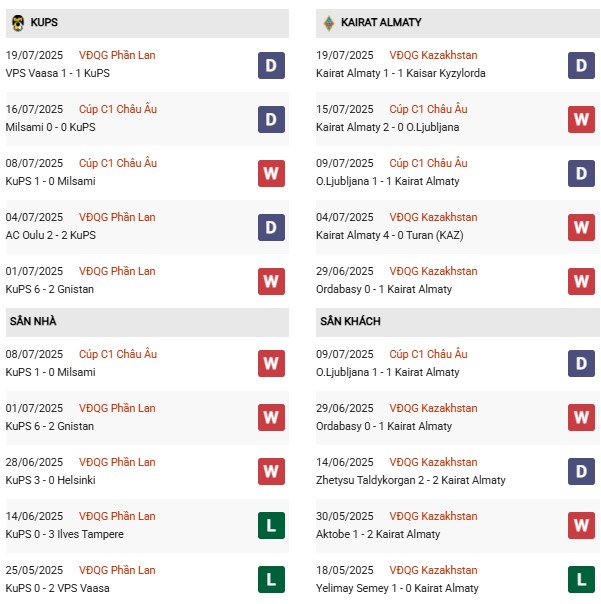This screenshot has width=601, height=604.
Task: Open the KuPS 0 - 2 VPS Vaasa match
Action: coord(55,588)
